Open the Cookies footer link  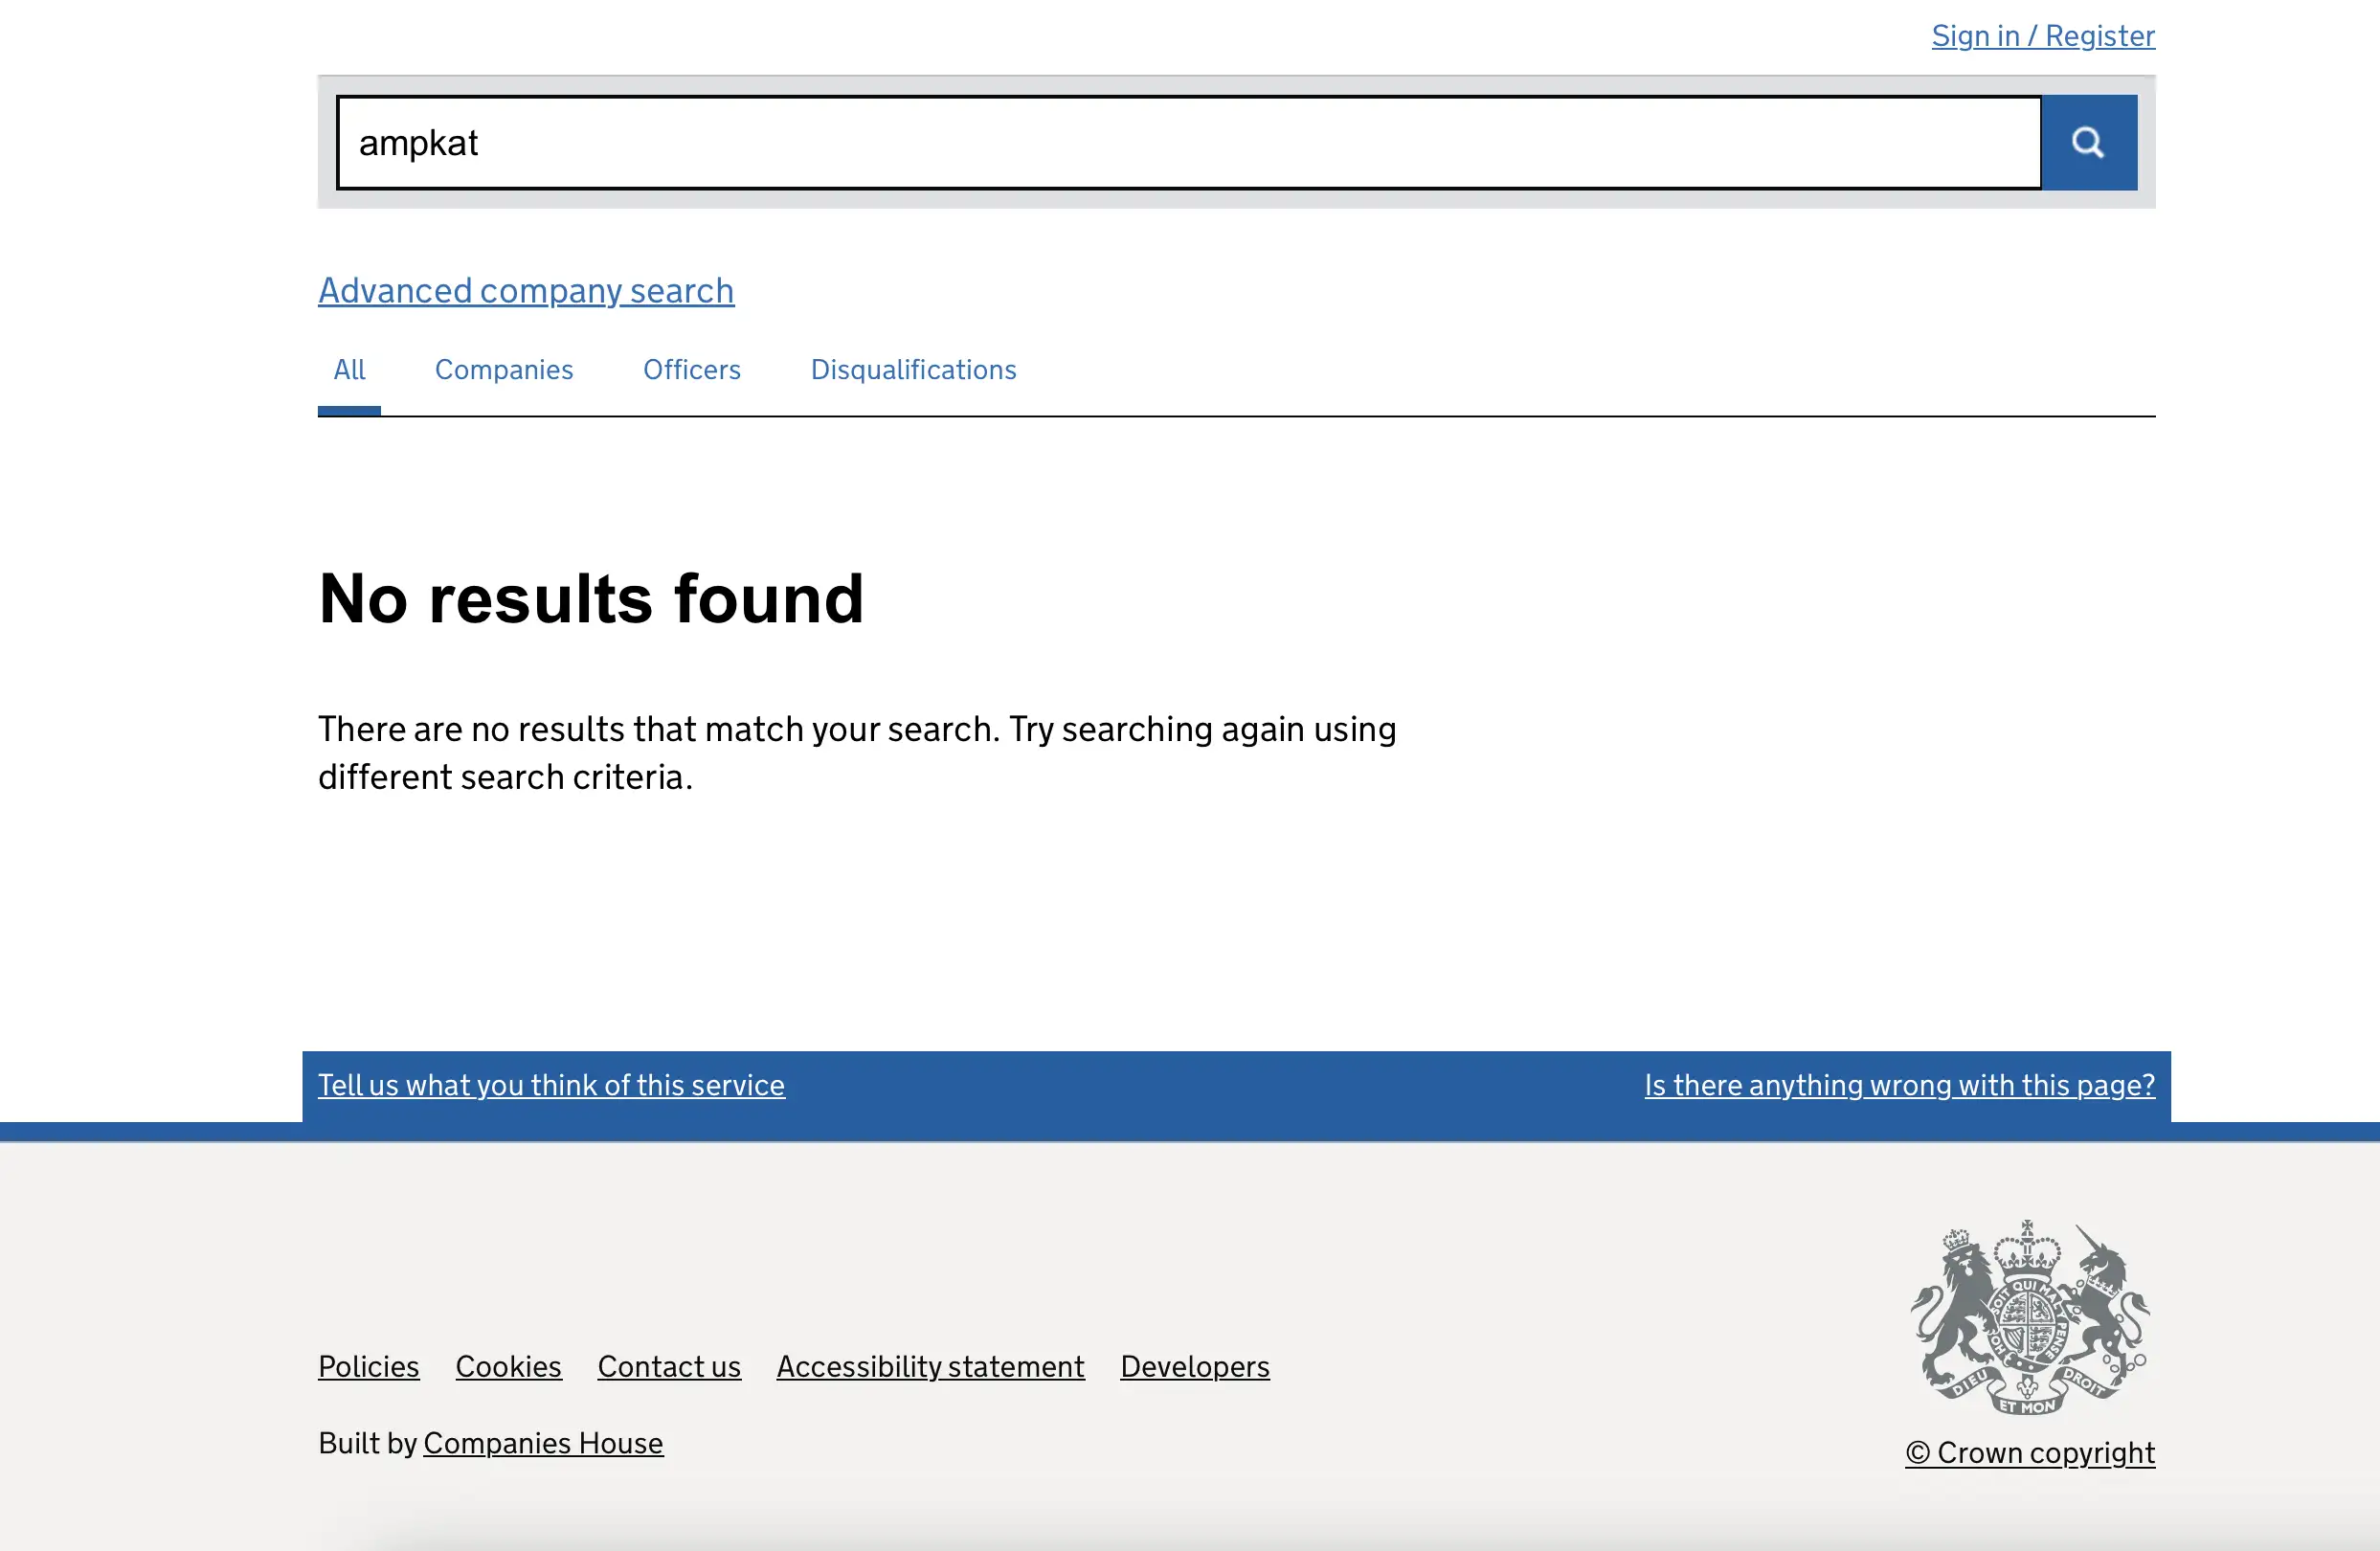click(508, 1366)
